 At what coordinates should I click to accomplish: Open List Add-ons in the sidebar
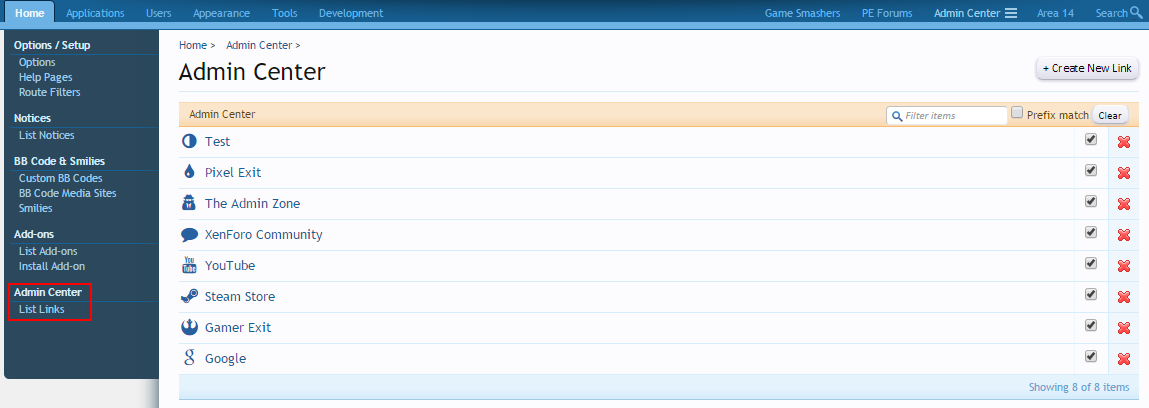[x=48, y=251]
